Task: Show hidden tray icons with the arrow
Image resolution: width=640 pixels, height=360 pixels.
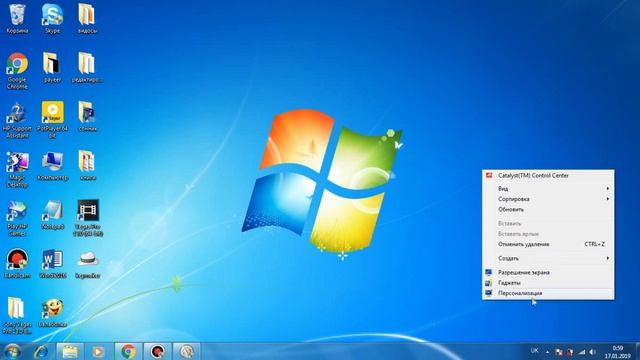Action: click(547, 352)
